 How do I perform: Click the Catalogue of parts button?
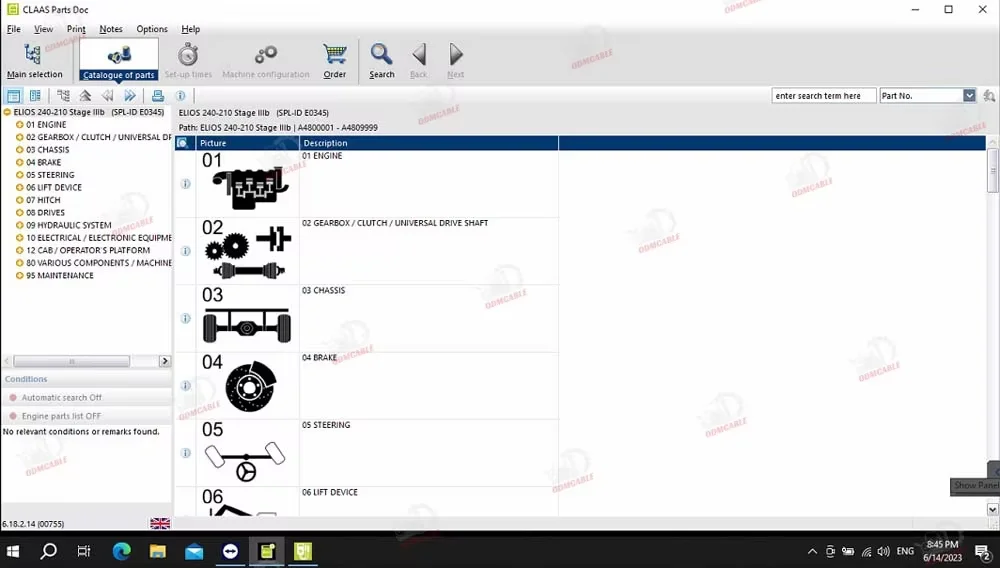click(118, 60)
